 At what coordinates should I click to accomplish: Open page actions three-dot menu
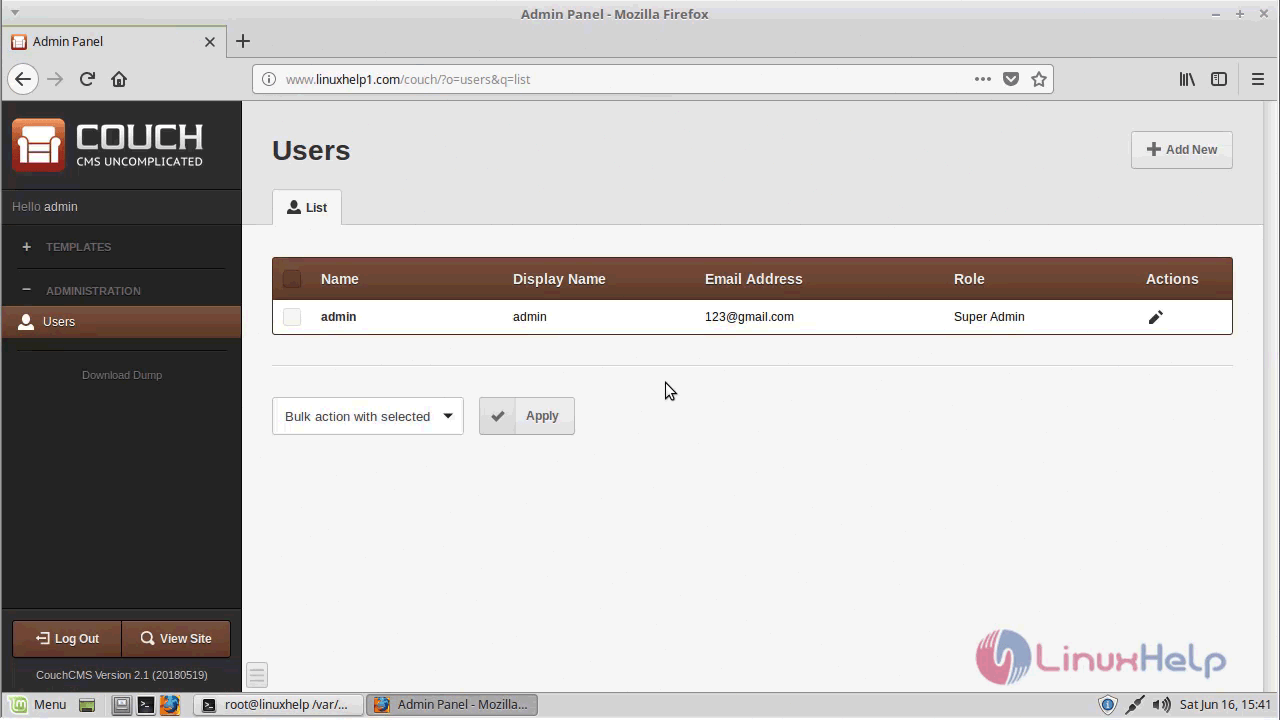(x=983, y=79)
